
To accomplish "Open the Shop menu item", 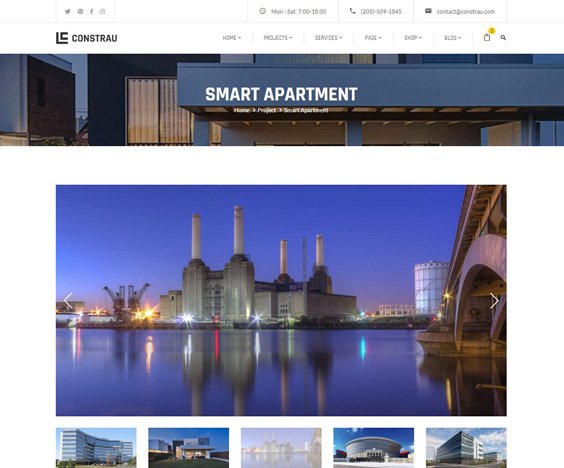I will click(x=413, y=38).
